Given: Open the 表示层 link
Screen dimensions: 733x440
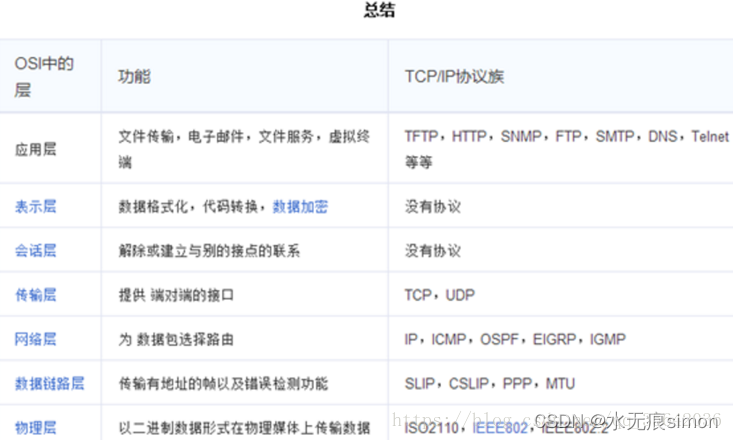Looking at the screenshot, I should click(x=36, y=206).
